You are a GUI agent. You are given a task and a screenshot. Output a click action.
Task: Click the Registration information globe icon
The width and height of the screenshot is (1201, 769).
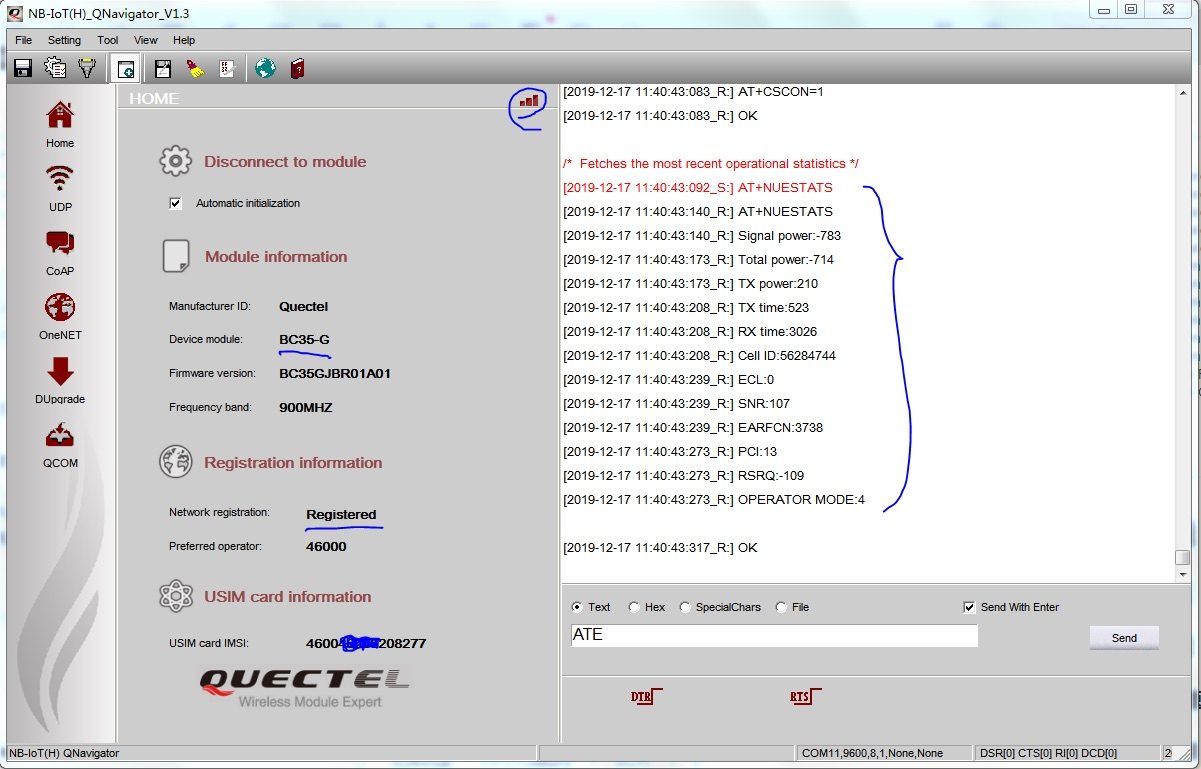coord(175,462)
